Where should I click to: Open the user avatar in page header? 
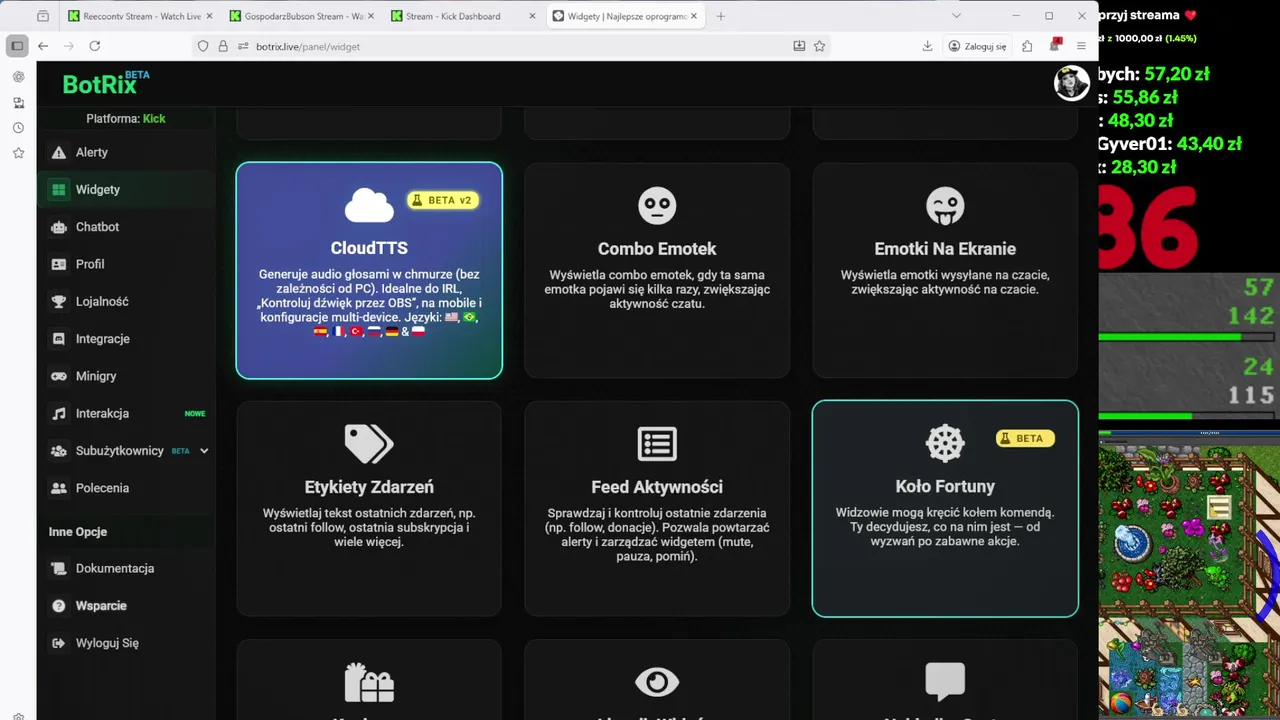(x=1072, y=83)
